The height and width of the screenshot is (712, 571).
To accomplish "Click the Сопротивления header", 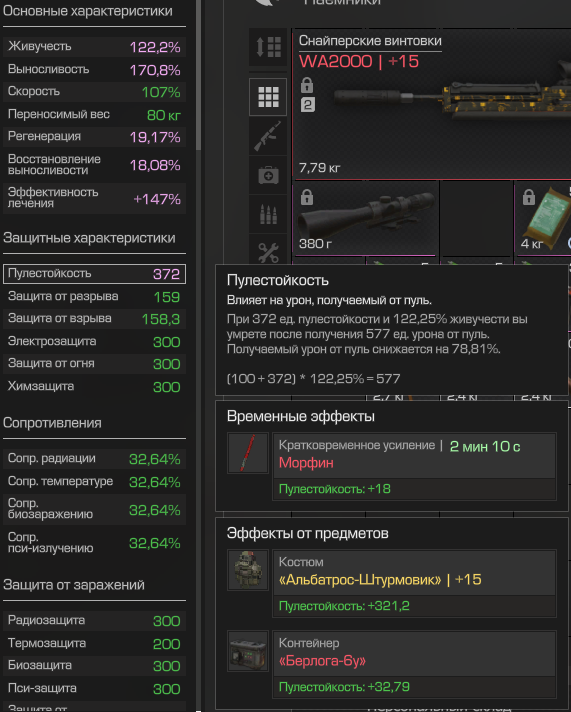I will 52,423.
